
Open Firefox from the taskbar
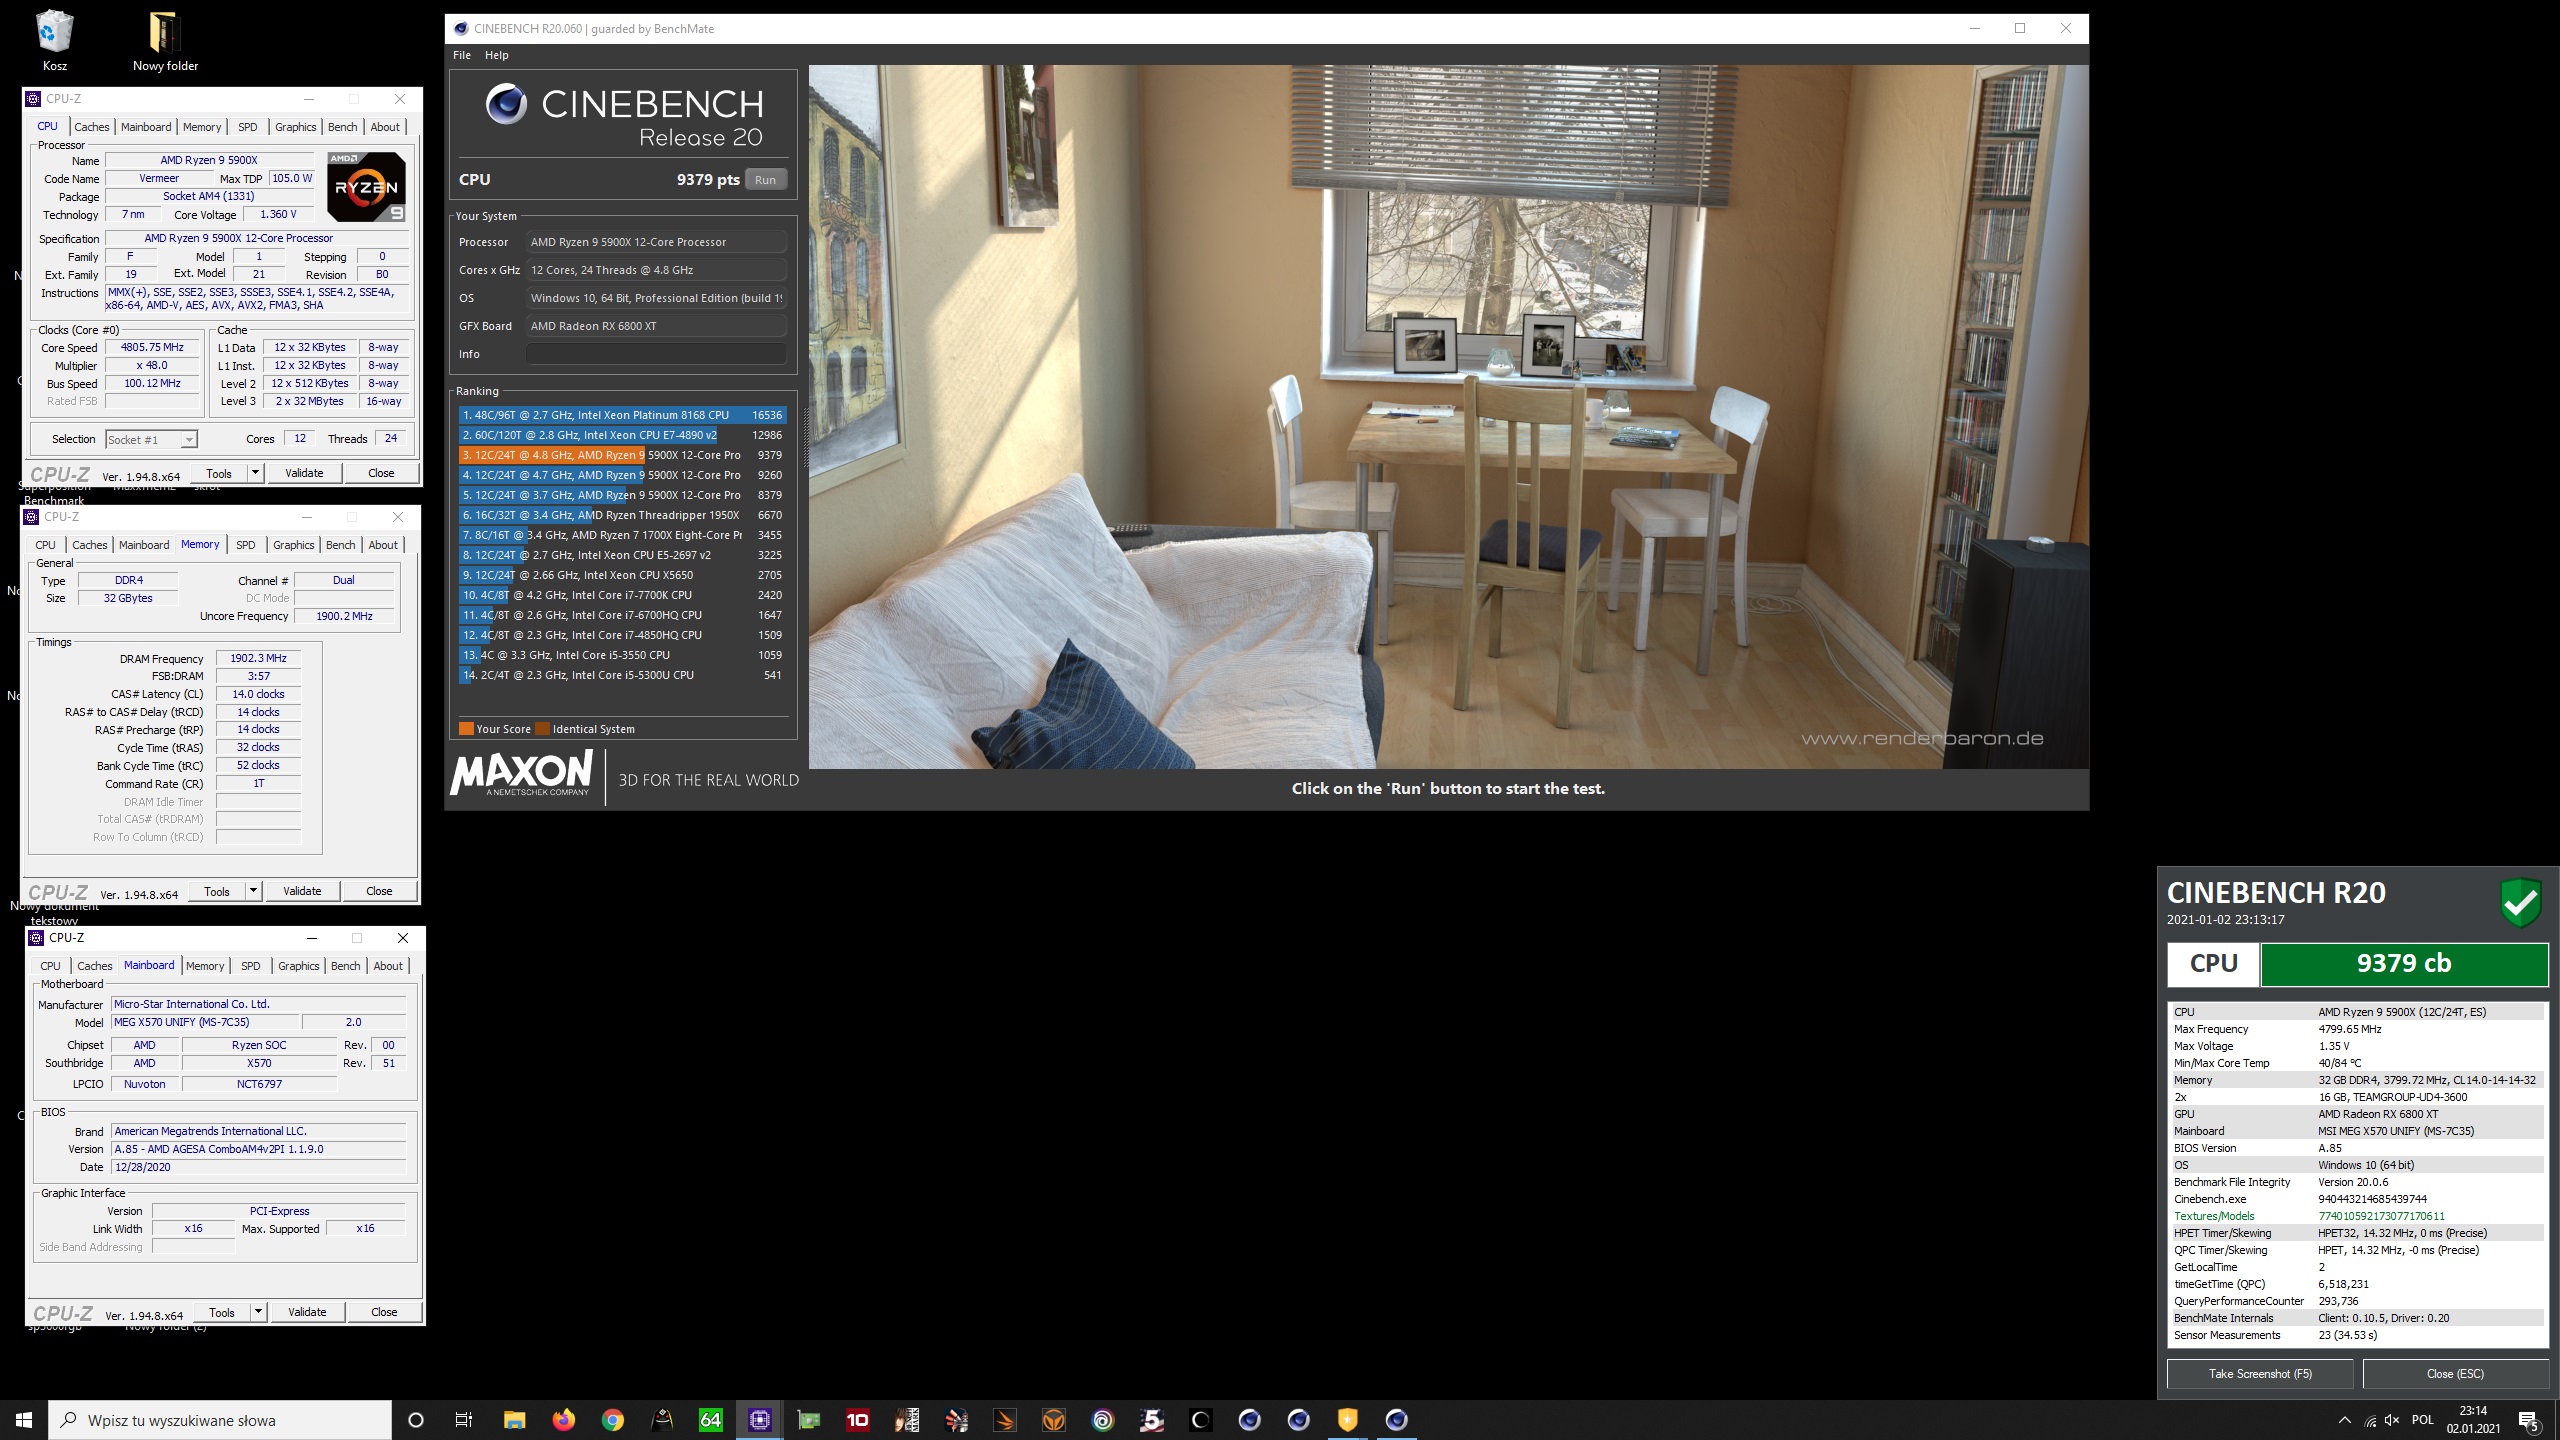tap(563, 1420)
